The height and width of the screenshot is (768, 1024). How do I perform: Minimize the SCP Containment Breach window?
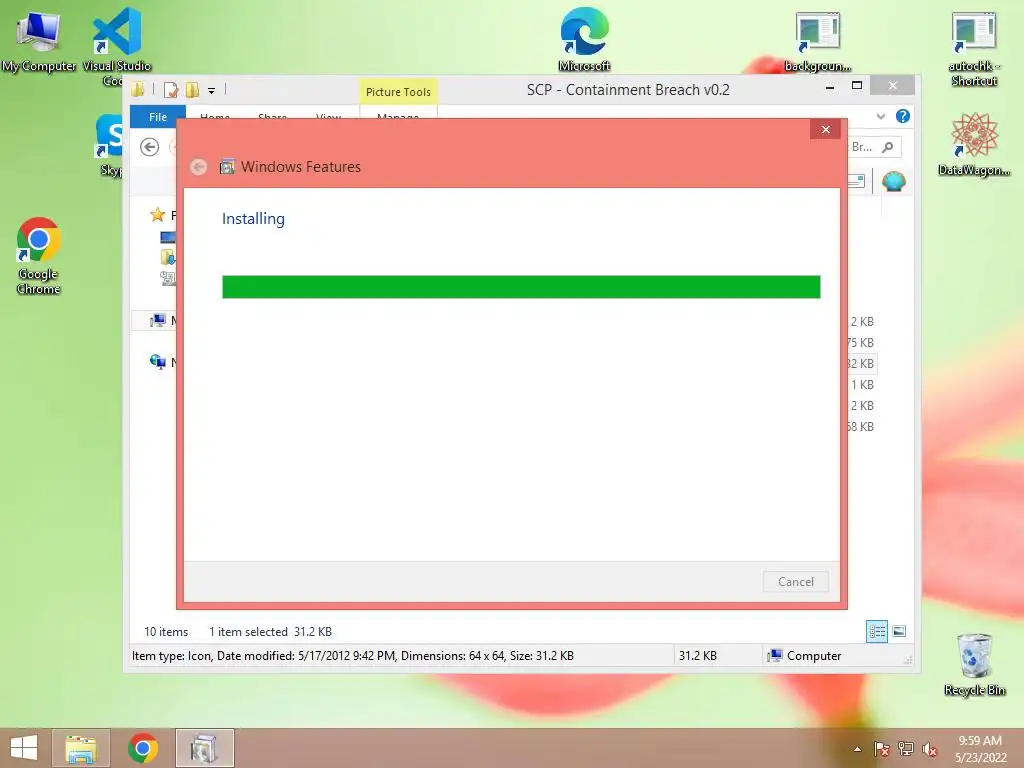pyautogui.click(x=829, y=86)
